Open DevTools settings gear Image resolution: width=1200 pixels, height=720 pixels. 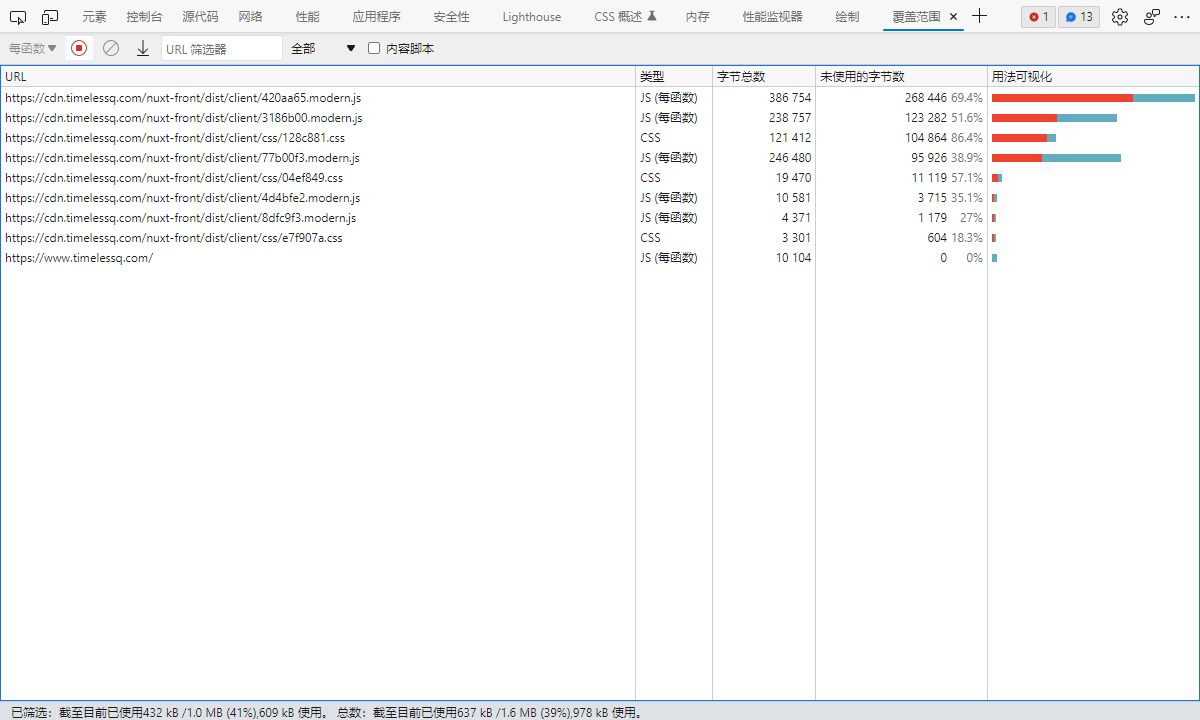coord(1120,16)
